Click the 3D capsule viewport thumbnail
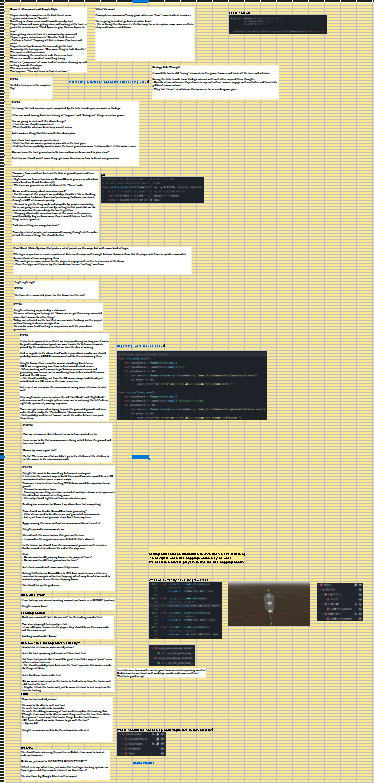 pos(269,604)
